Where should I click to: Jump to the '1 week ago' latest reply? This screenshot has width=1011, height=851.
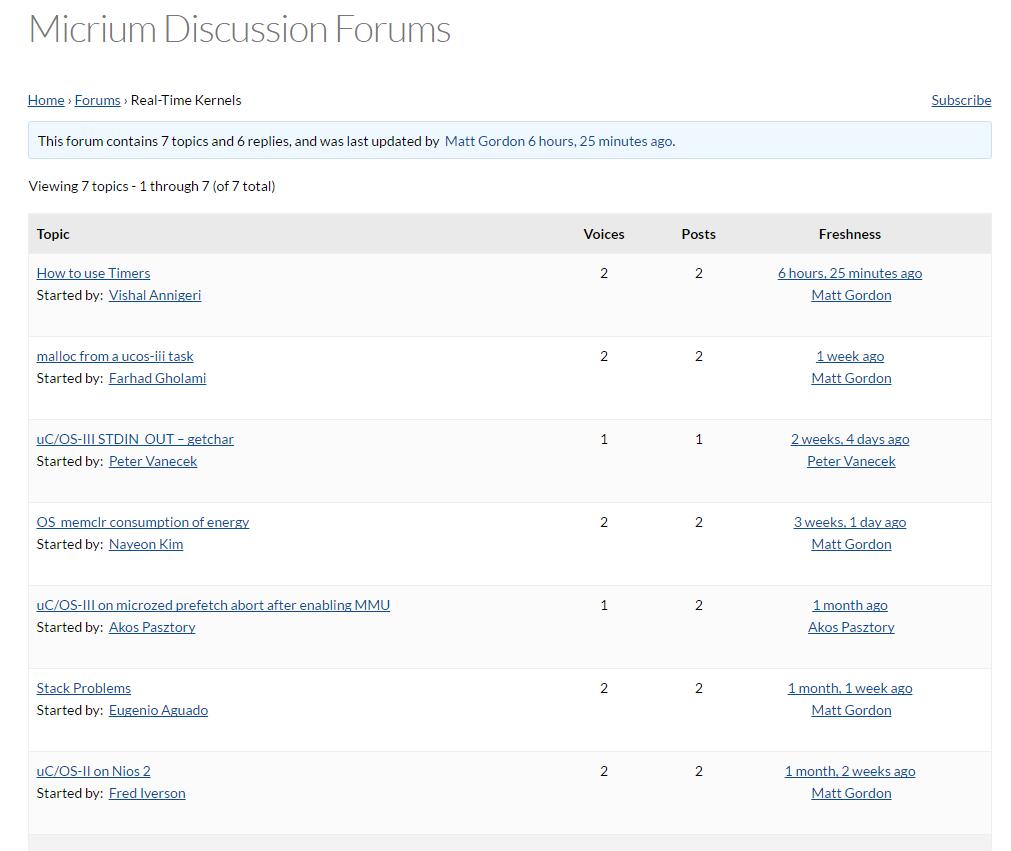point(850,356)
